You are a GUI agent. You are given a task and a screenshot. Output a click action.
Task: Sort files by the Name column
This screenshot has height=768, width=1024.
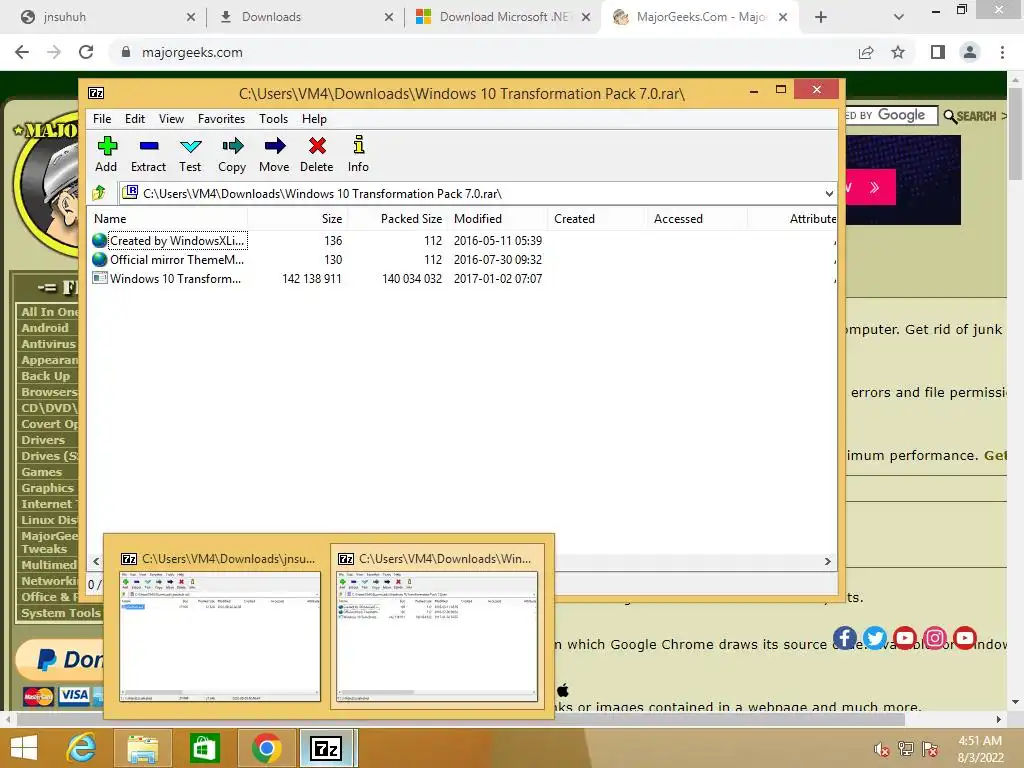coord(168,219)
